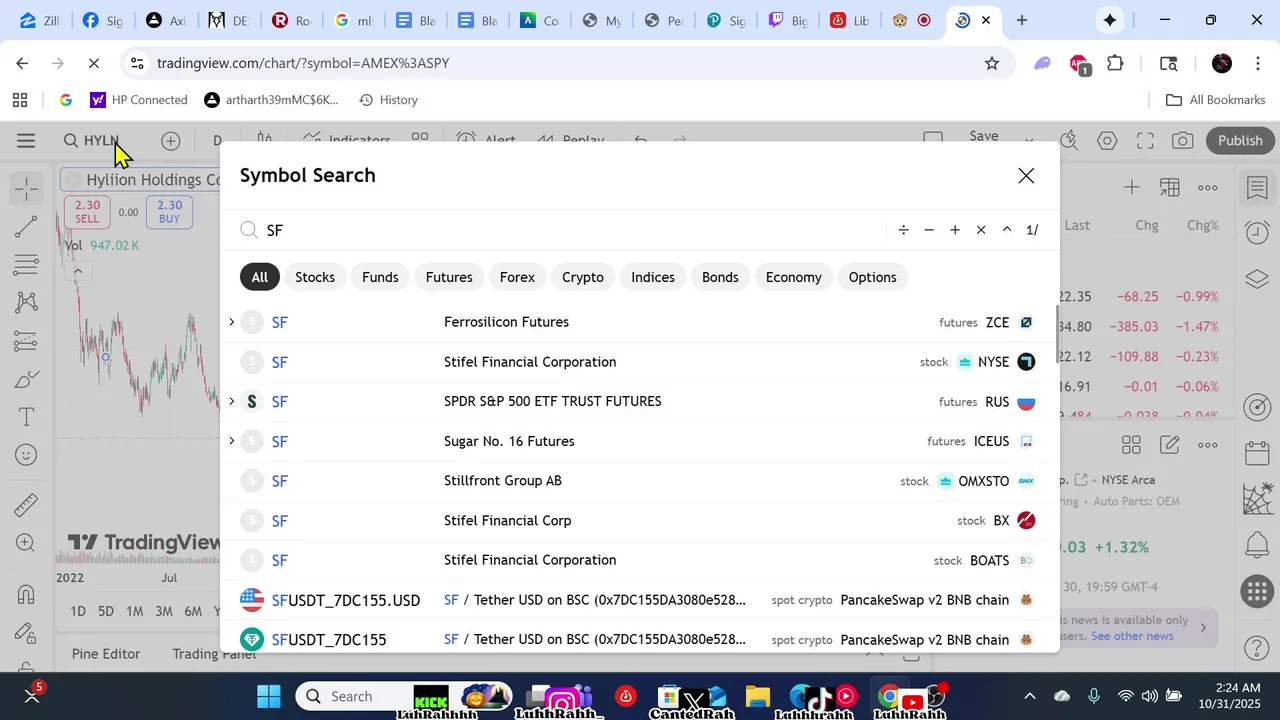Select the trend line drawing tool
1280x720 pixels.
tap(27, 227)
